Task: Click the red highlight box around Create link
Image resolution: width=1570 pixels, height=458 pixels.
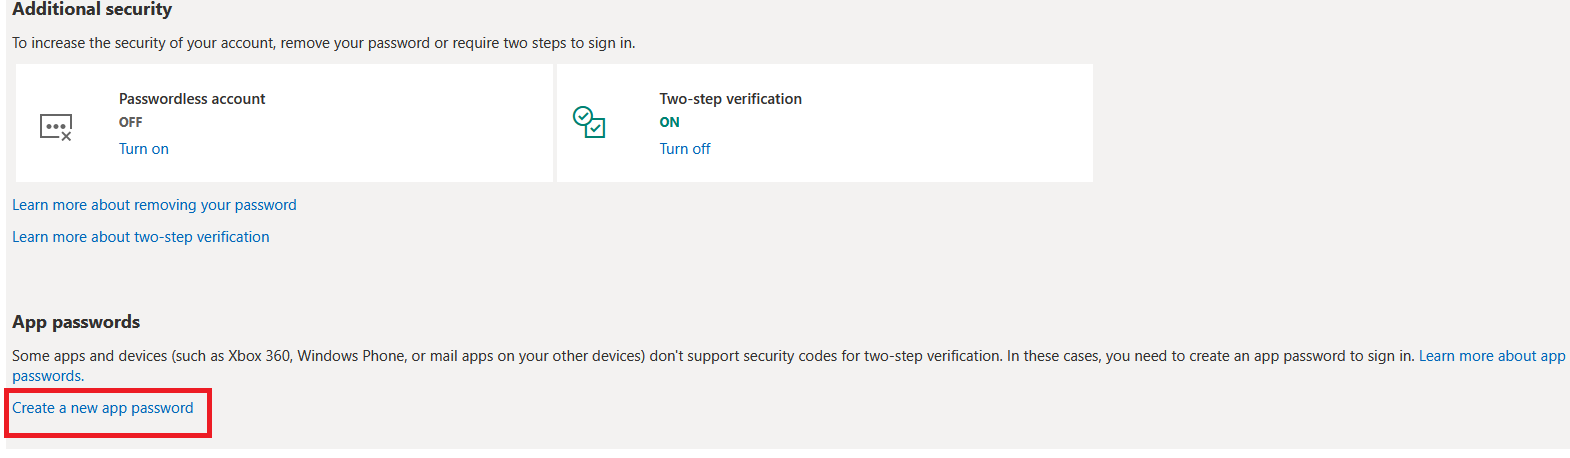Action: pos(204,430)
